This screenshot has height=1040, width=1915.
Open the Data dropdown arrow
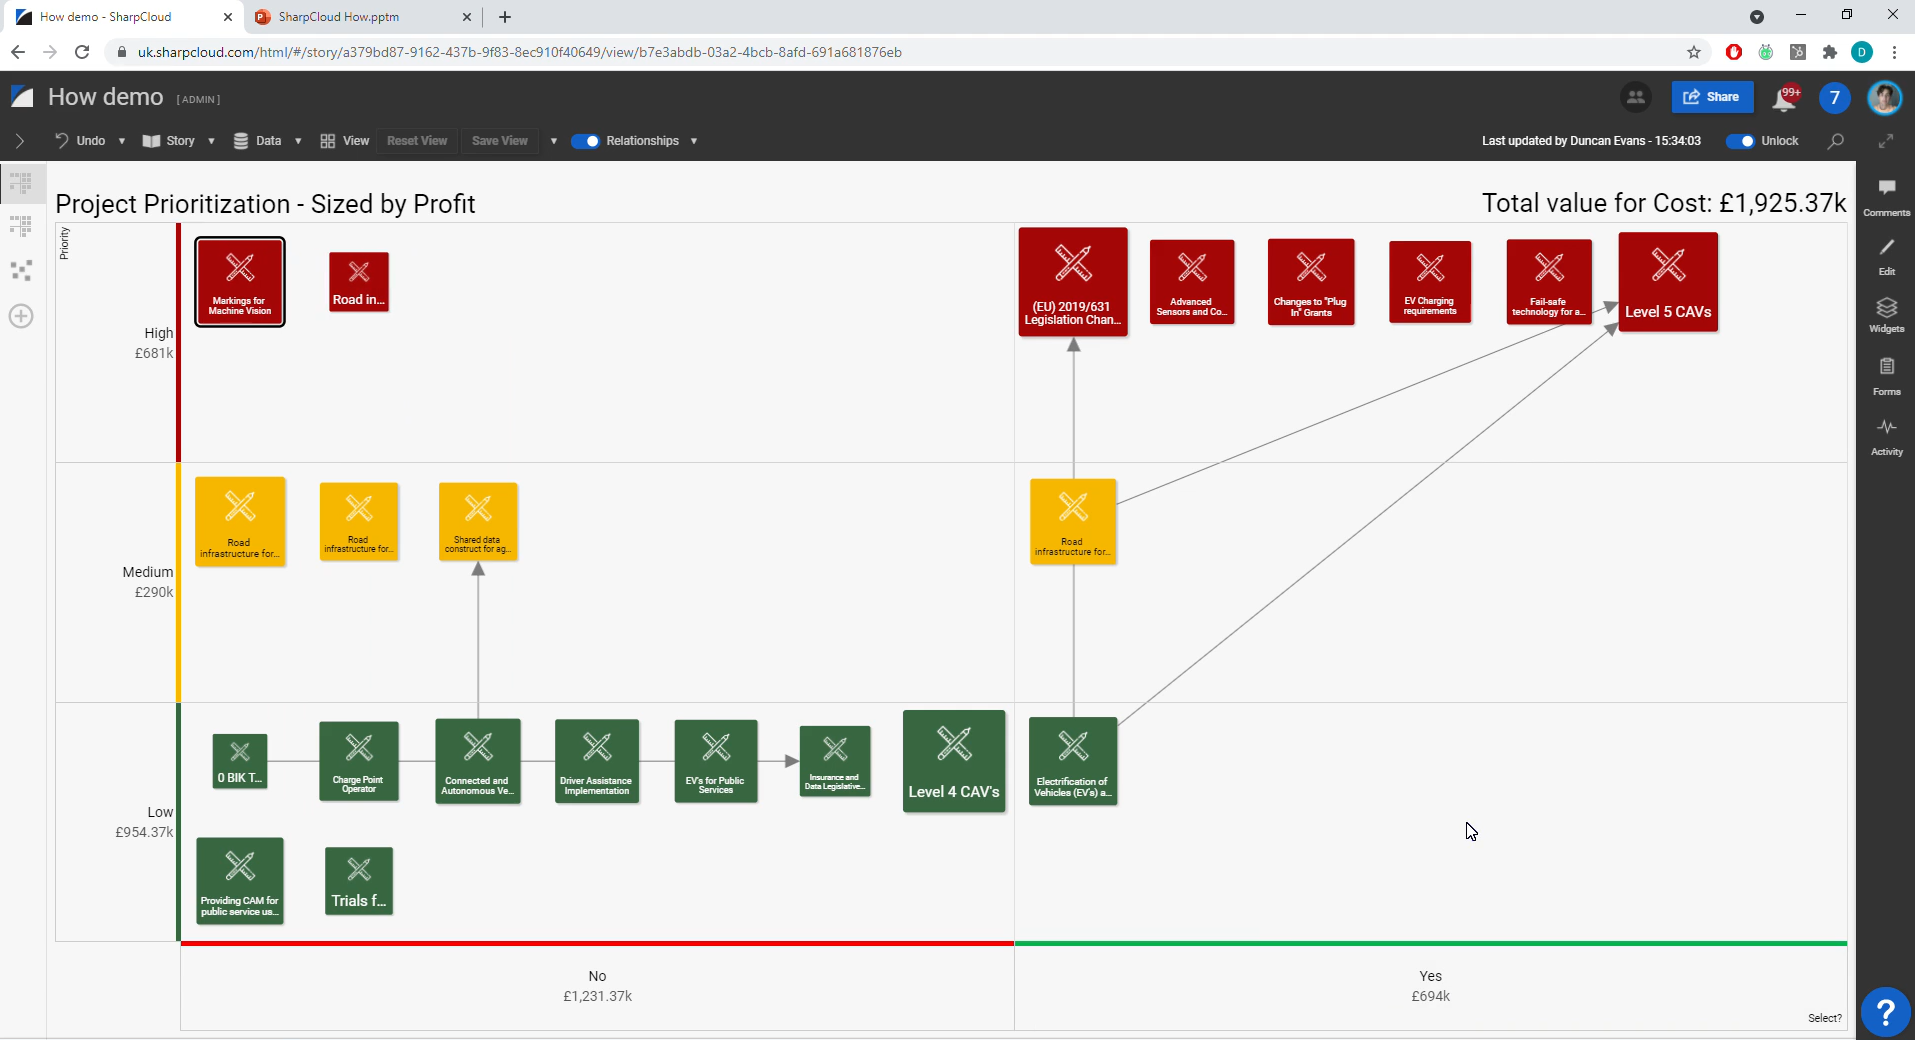coord(296,141)
